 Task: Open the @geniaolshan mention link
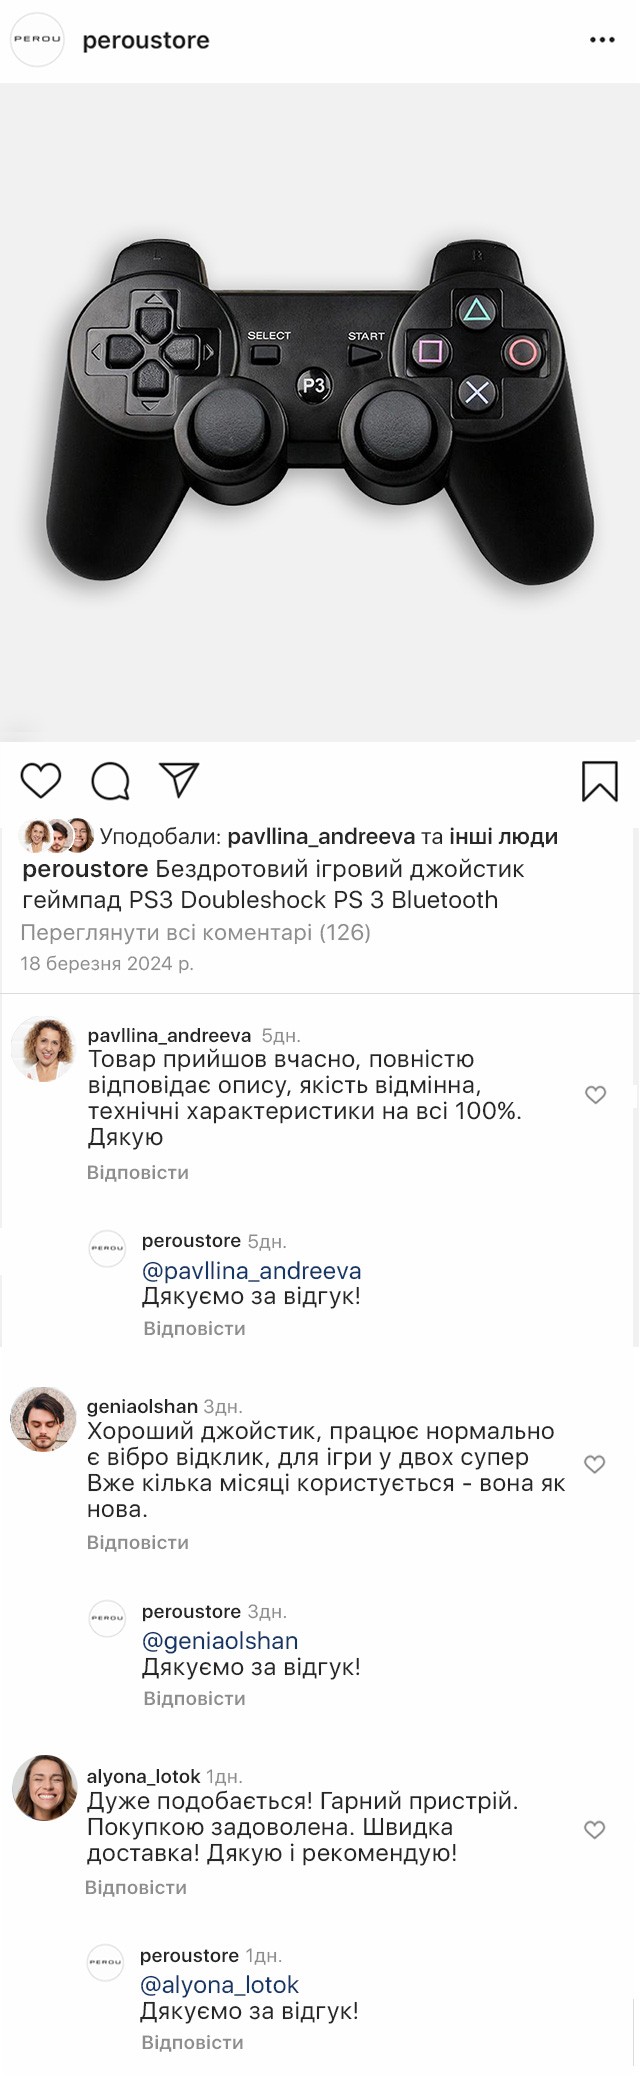[220, 1640]
